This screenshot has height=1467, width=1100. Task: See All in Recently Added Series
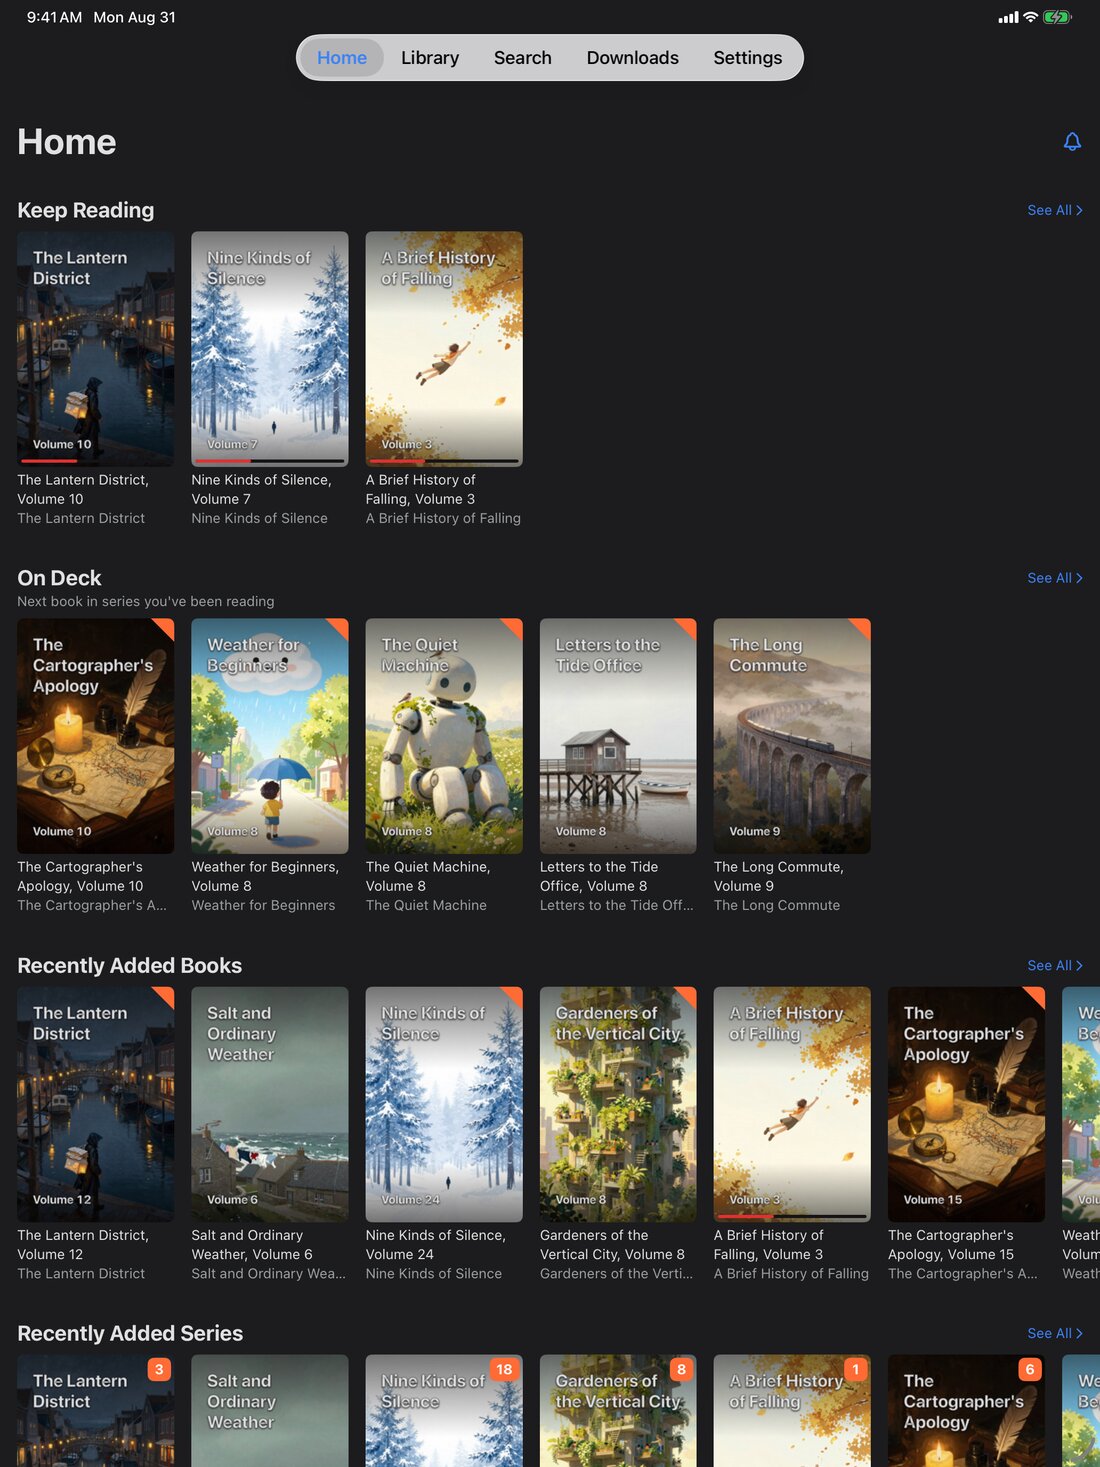(1055, 1333)
